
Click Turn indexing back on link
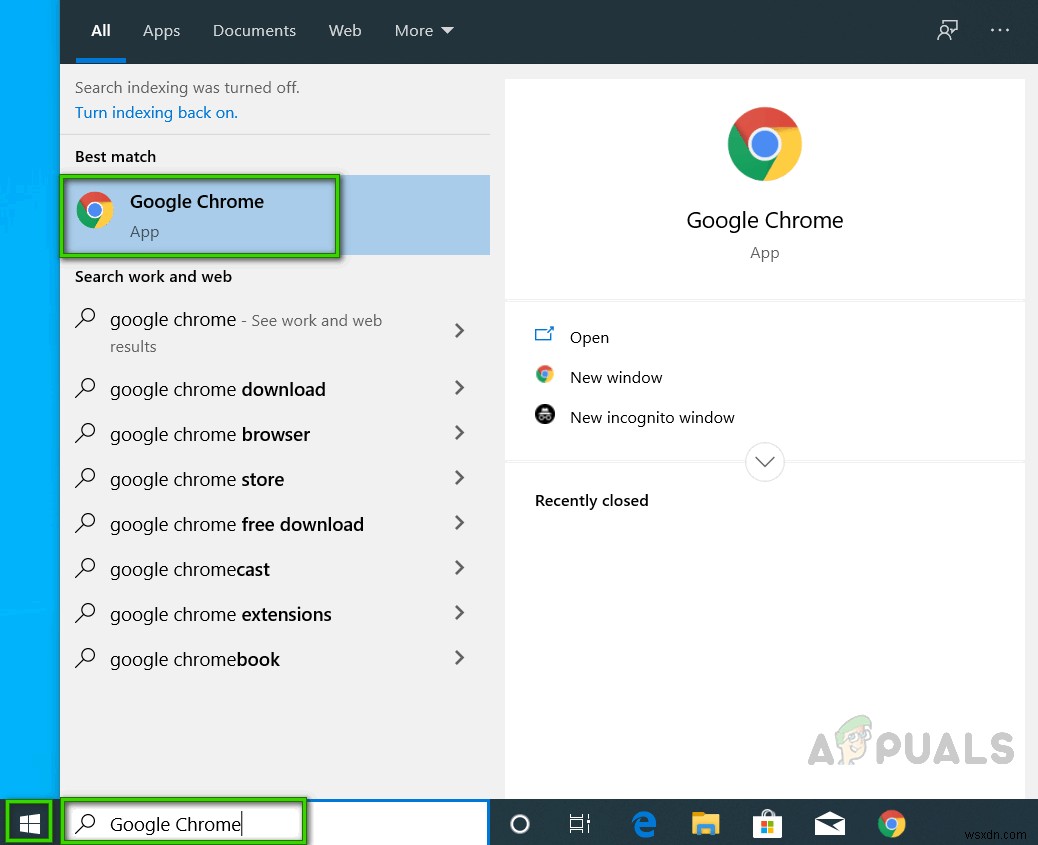tap(156, 113)
